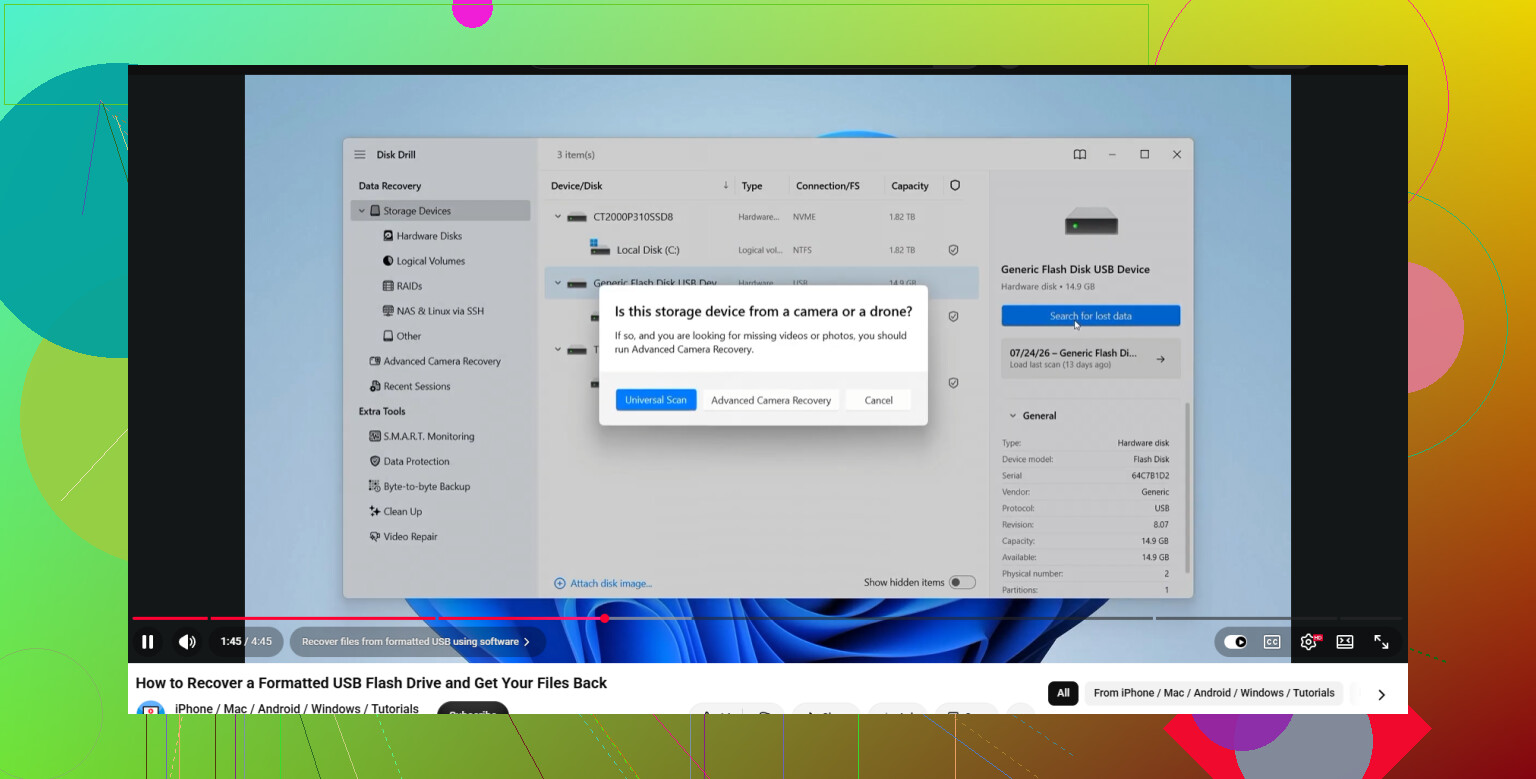
Task: Pause the YouTube video
Action: click(148, 642)
